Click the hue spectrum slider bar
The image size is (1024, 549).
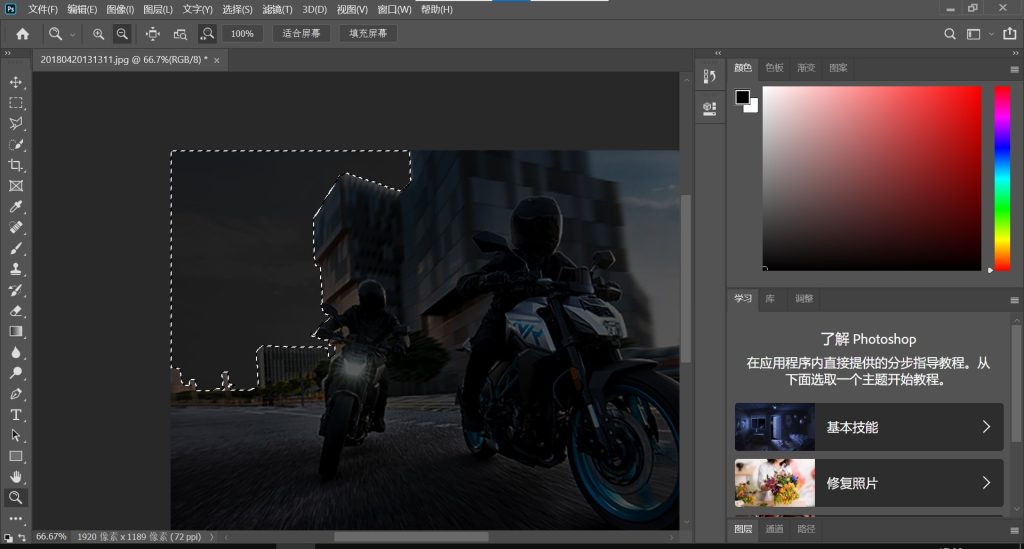pos(1001,178)
